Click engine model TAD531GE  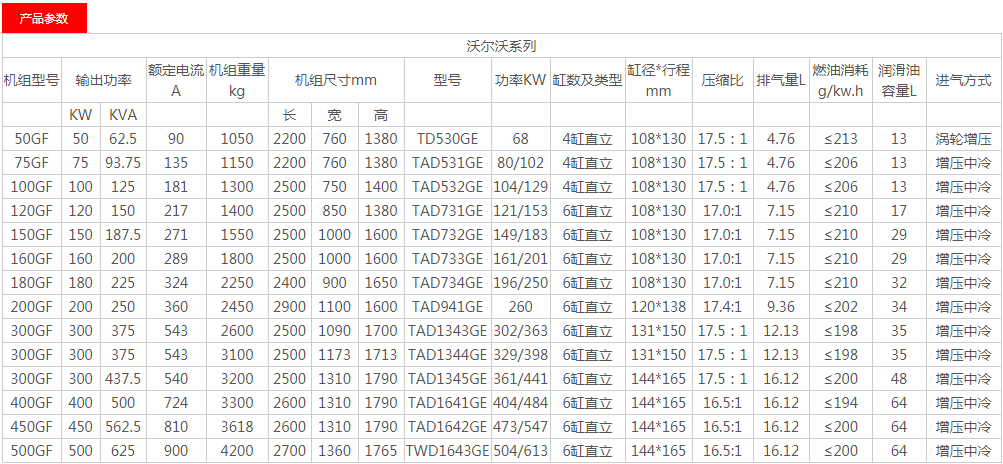pyautogui.click(x=447, y=163)
